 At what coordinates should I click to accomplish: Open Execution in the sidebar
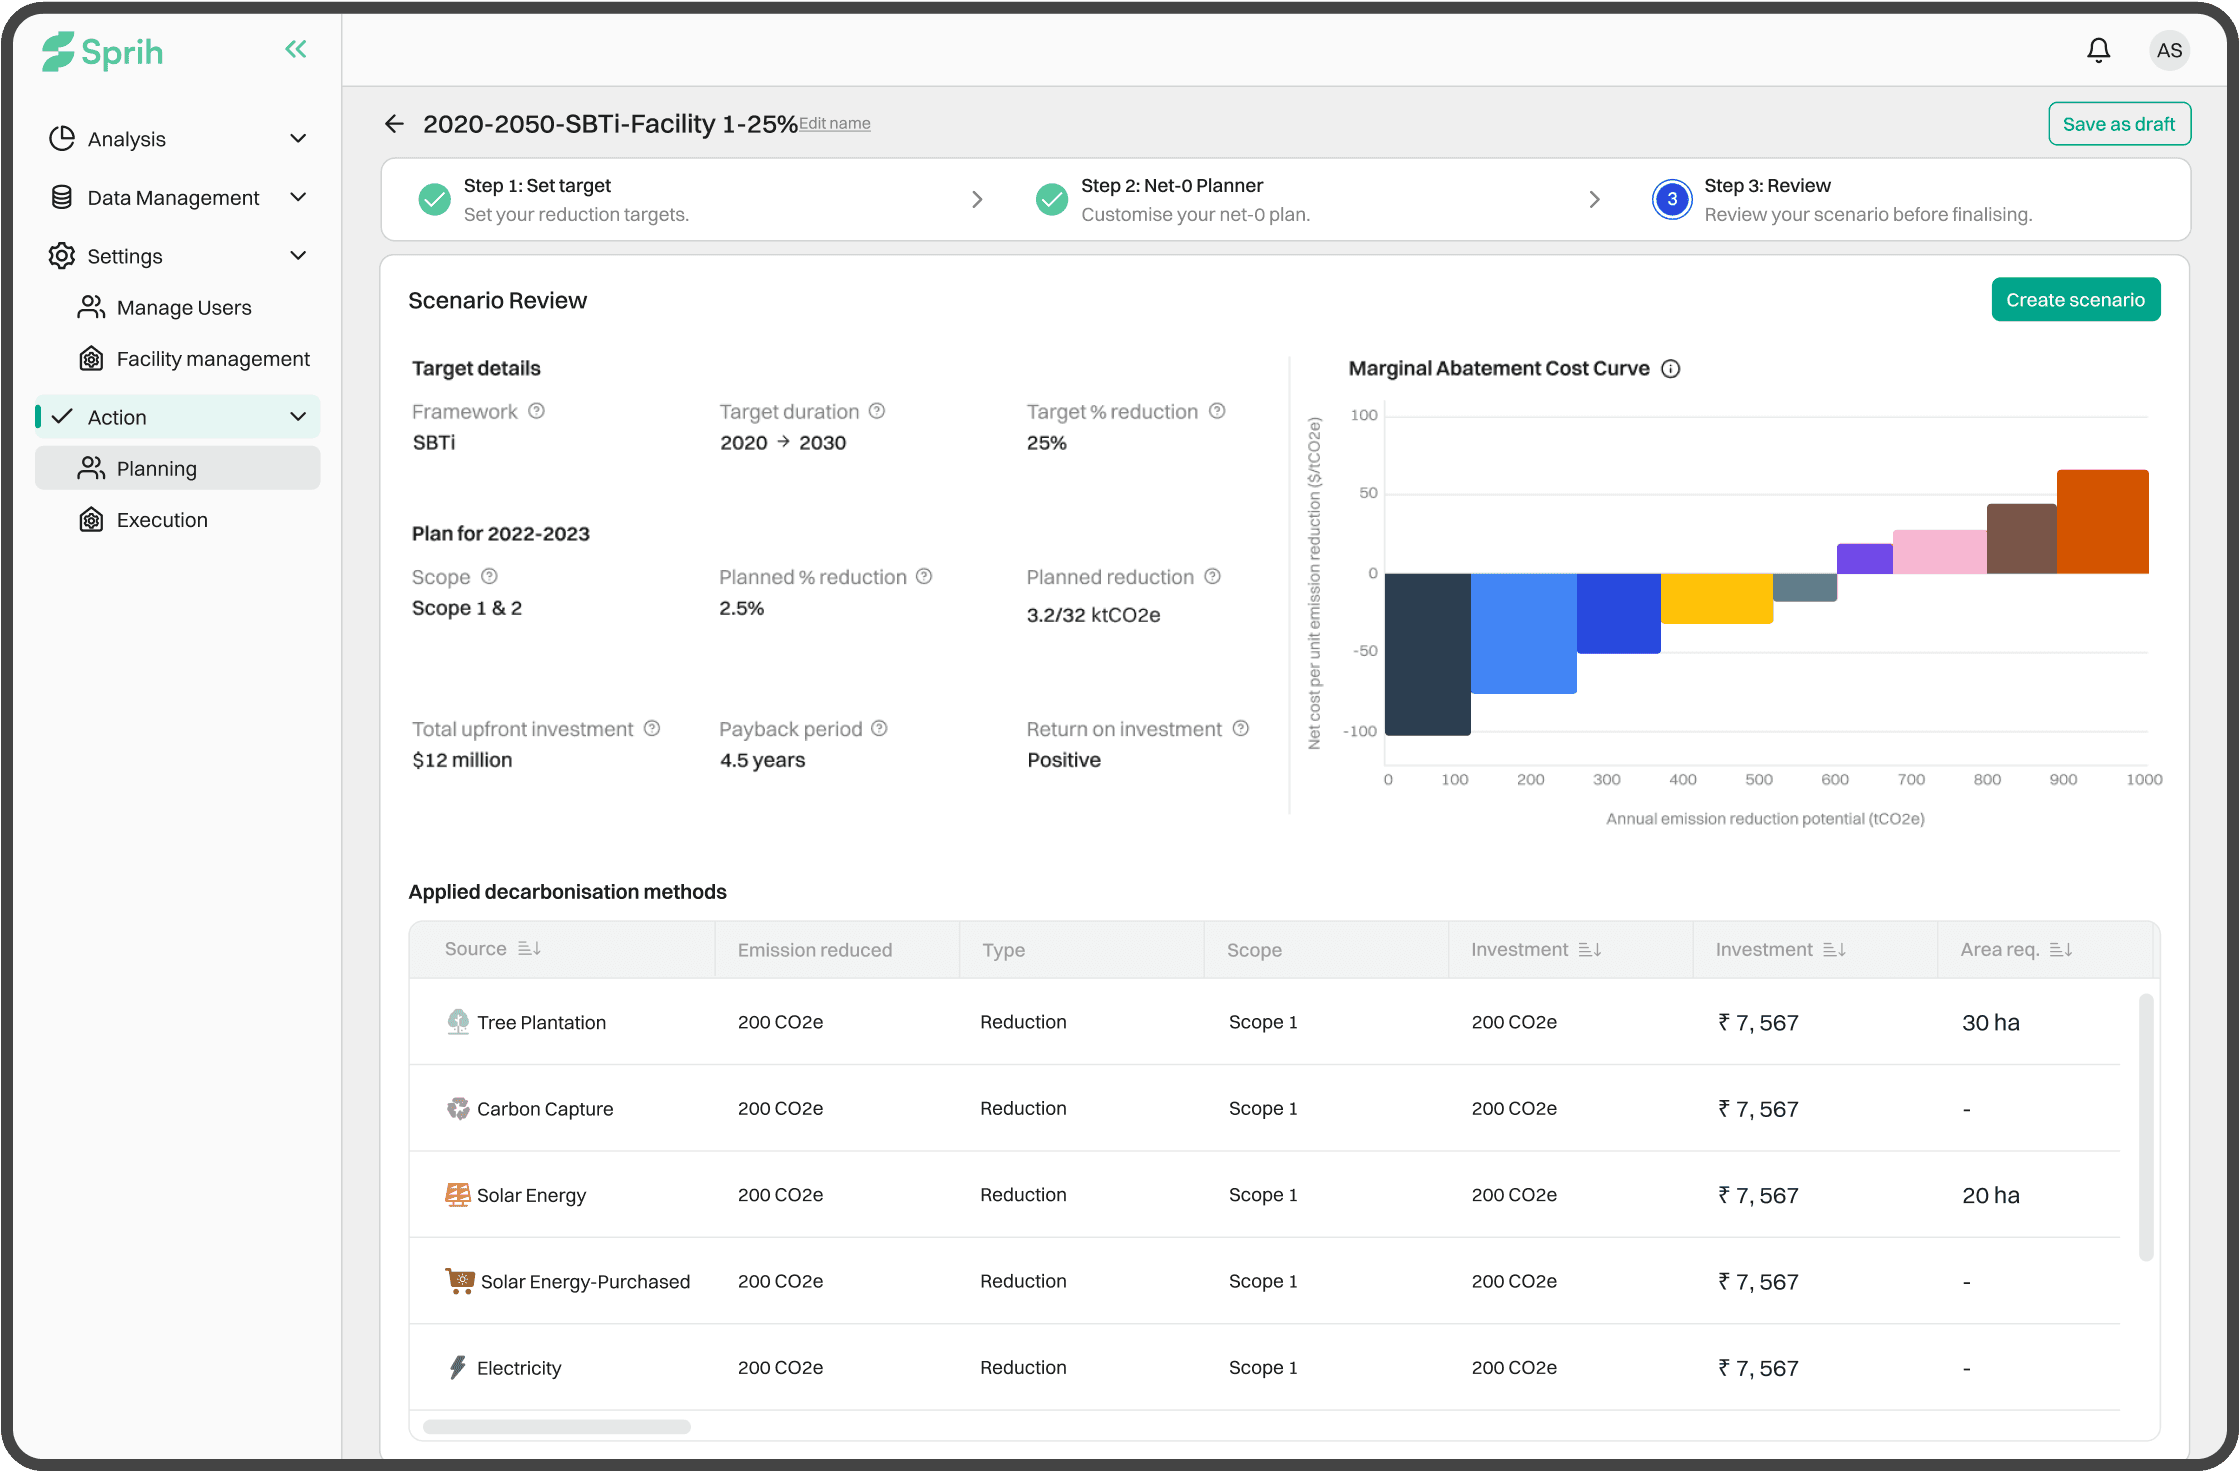pos(162,520)
